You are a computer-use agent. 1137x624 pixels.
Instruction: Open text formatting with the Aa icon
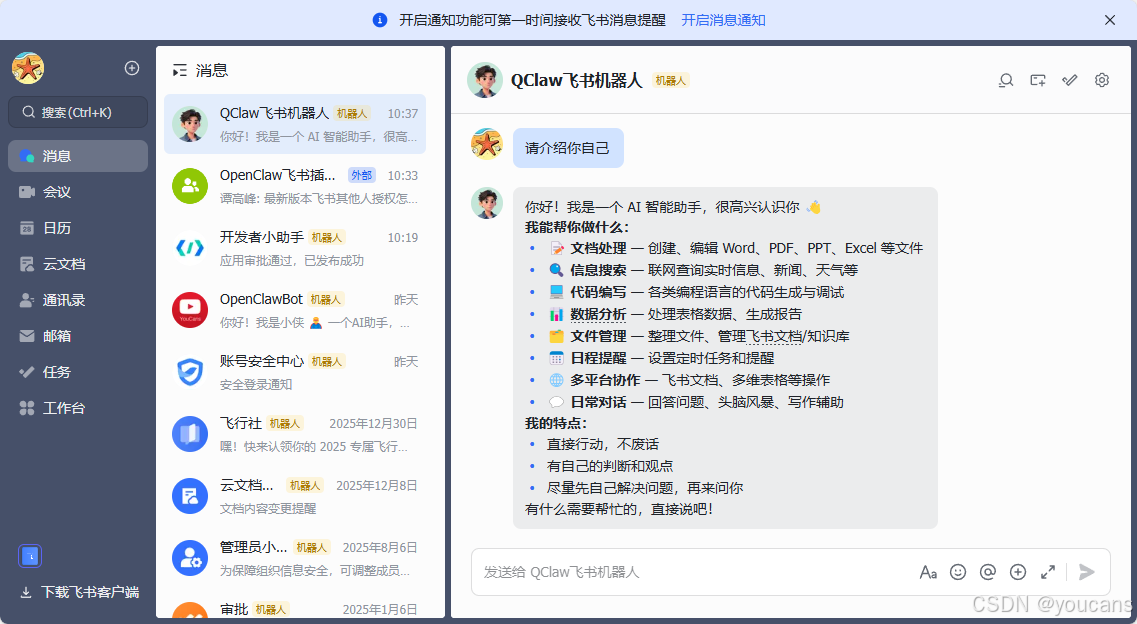coord(928,571)
